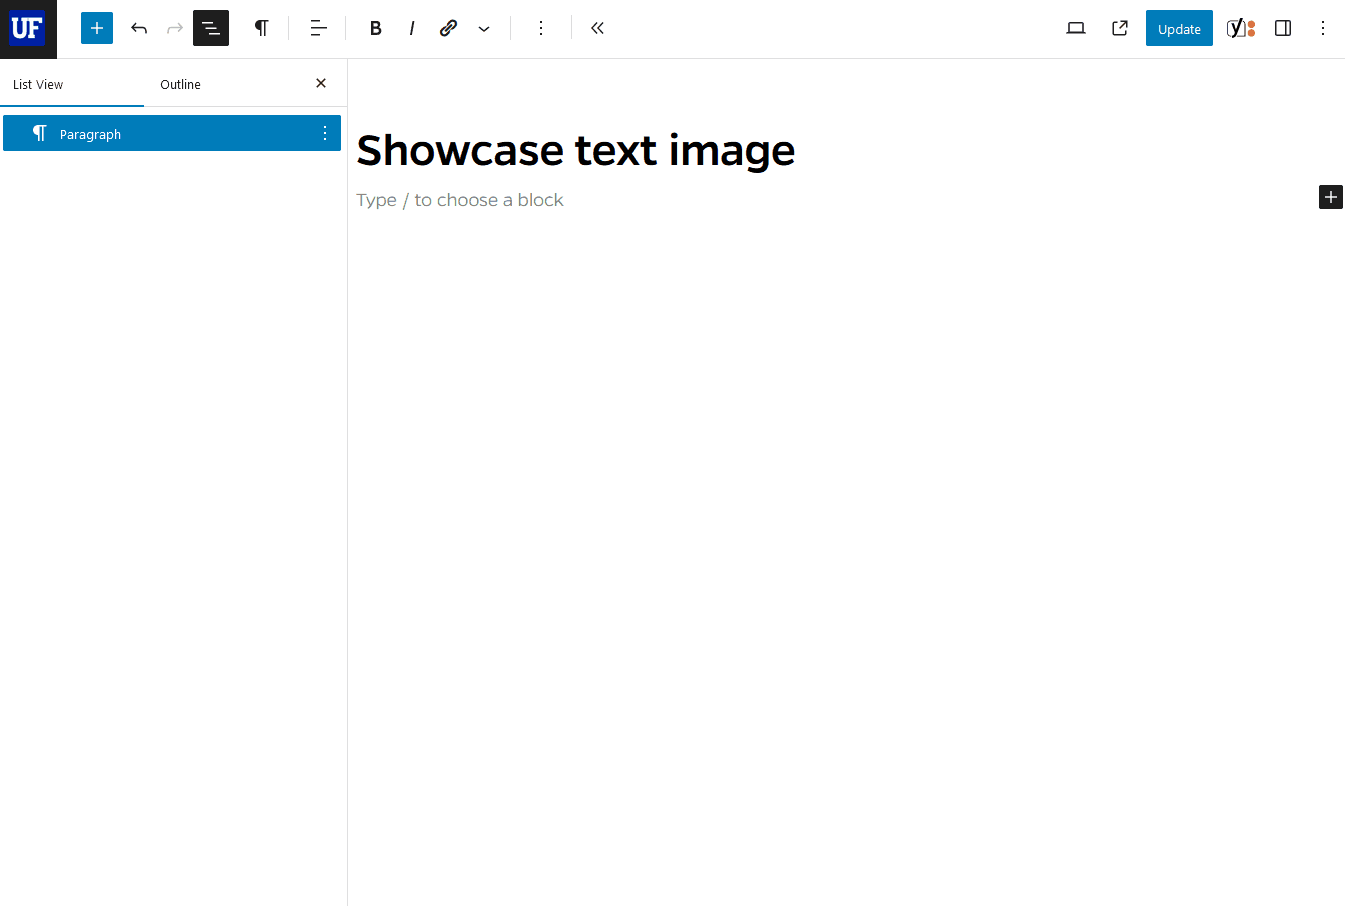This screenshot has width=1345, height=906.
Task: Toggle bold formatting
Action: [x=375, y=28]
